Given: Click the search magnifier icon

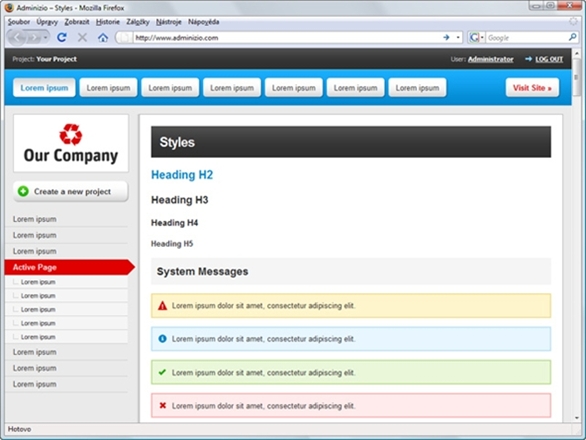Looking at the screenshot, I should [572, 37].
